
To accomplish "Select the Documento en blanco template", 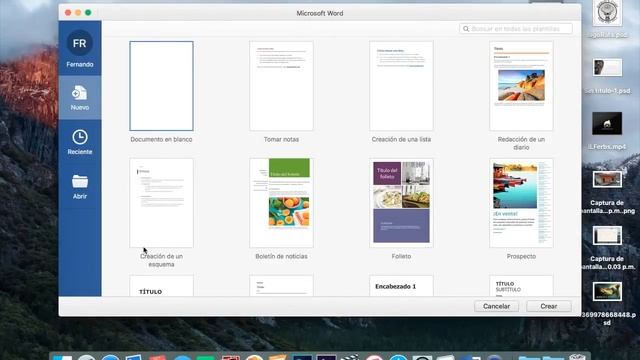I will 161,86.
